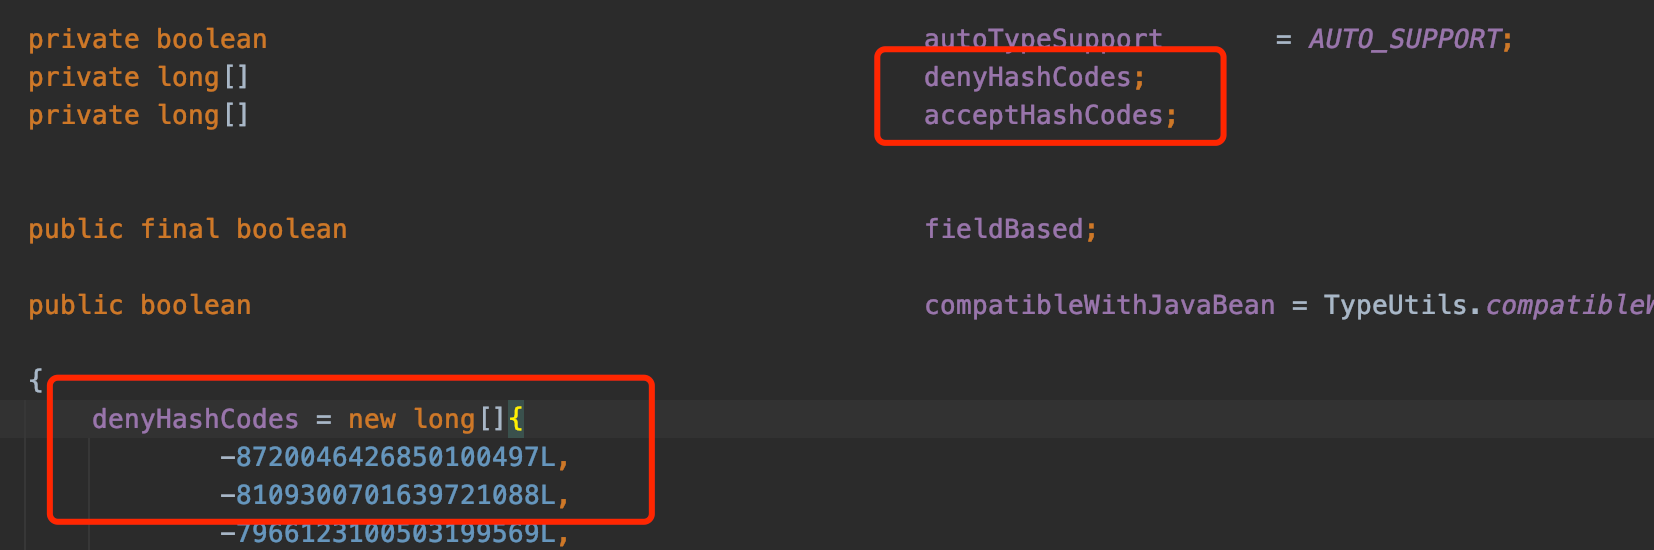The height and width of the screenshot is (550, 1654).
Task: Click the denyHashCodes assignment in initializer block
Action: pos(195,419)
